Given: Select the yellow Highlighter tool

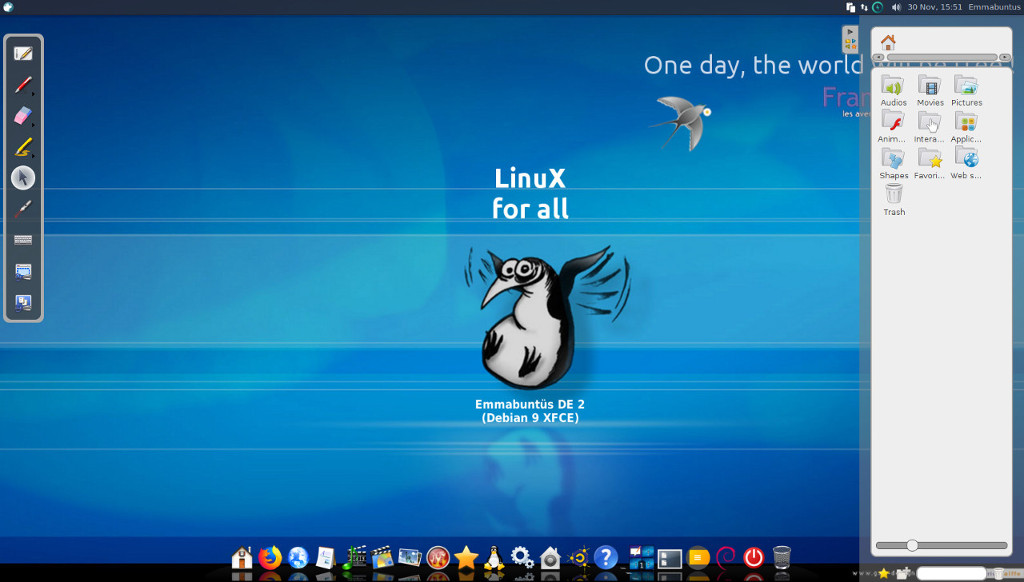Looking at the screenshot, I should pos(23,147).
